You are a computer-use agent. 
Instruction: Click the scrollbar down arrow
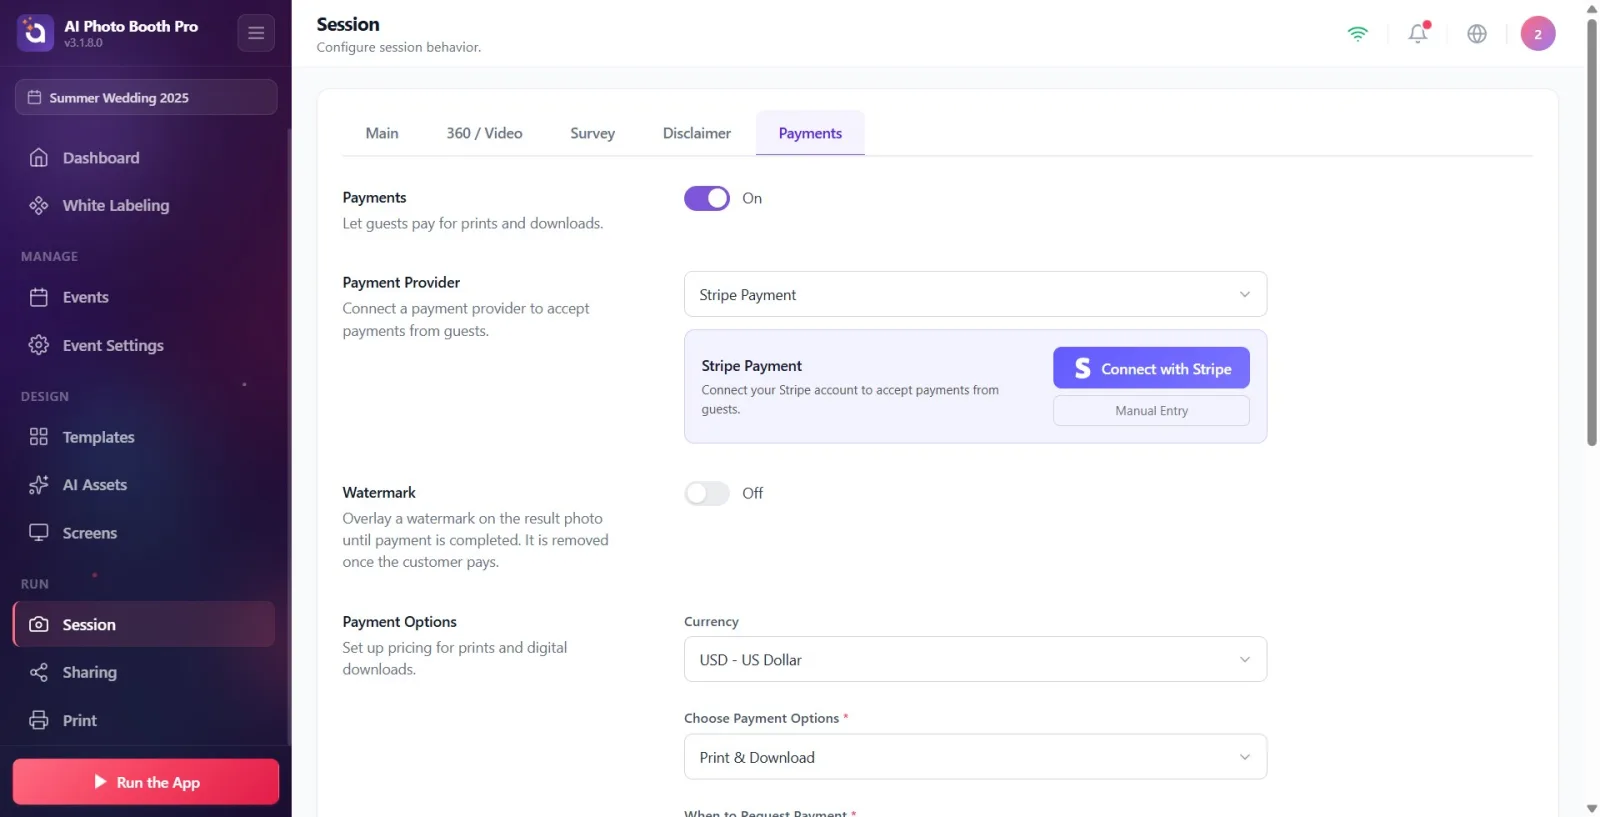[x=1592, y=808]
